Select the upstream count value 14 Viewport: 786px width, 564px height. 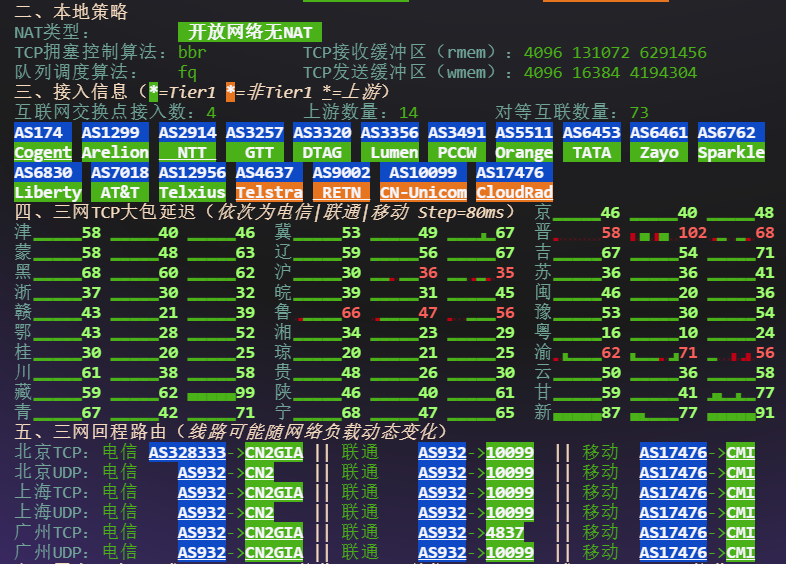pyautogui.click(x=409, y=112)
